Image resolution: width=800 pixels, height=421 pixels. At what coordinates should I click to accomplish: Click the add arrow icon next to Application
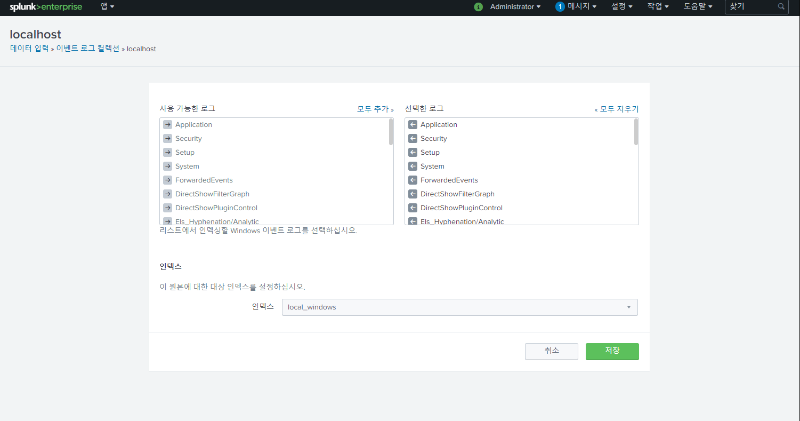tap(167, 124)
